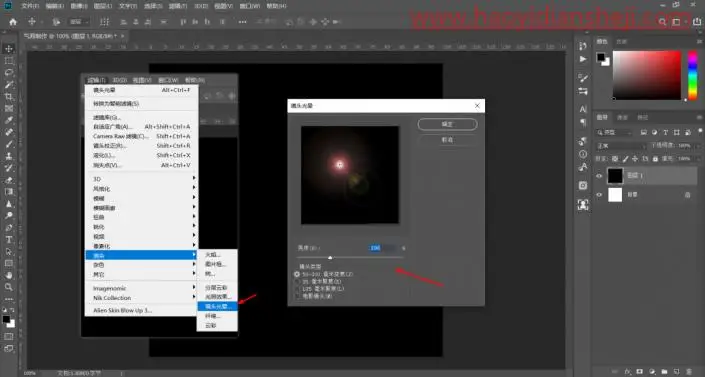The width and height of the screenshot is (705, 377).
Task: Toggle lock transparent pixels in Layers panel
Action: [615, 159]
